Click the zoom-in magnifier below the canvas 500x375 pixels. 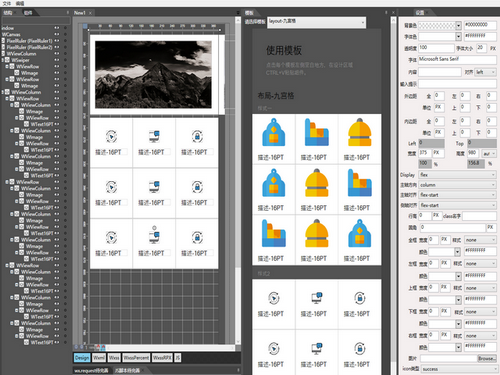76,347
